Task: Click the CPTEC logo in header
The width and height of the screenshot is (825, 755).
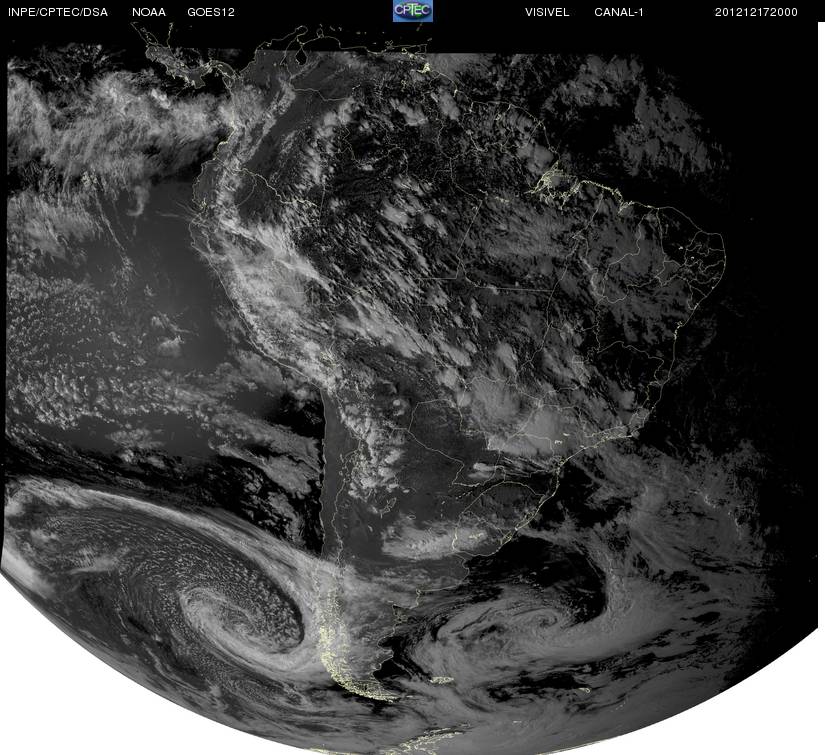Action: (413, 11)
